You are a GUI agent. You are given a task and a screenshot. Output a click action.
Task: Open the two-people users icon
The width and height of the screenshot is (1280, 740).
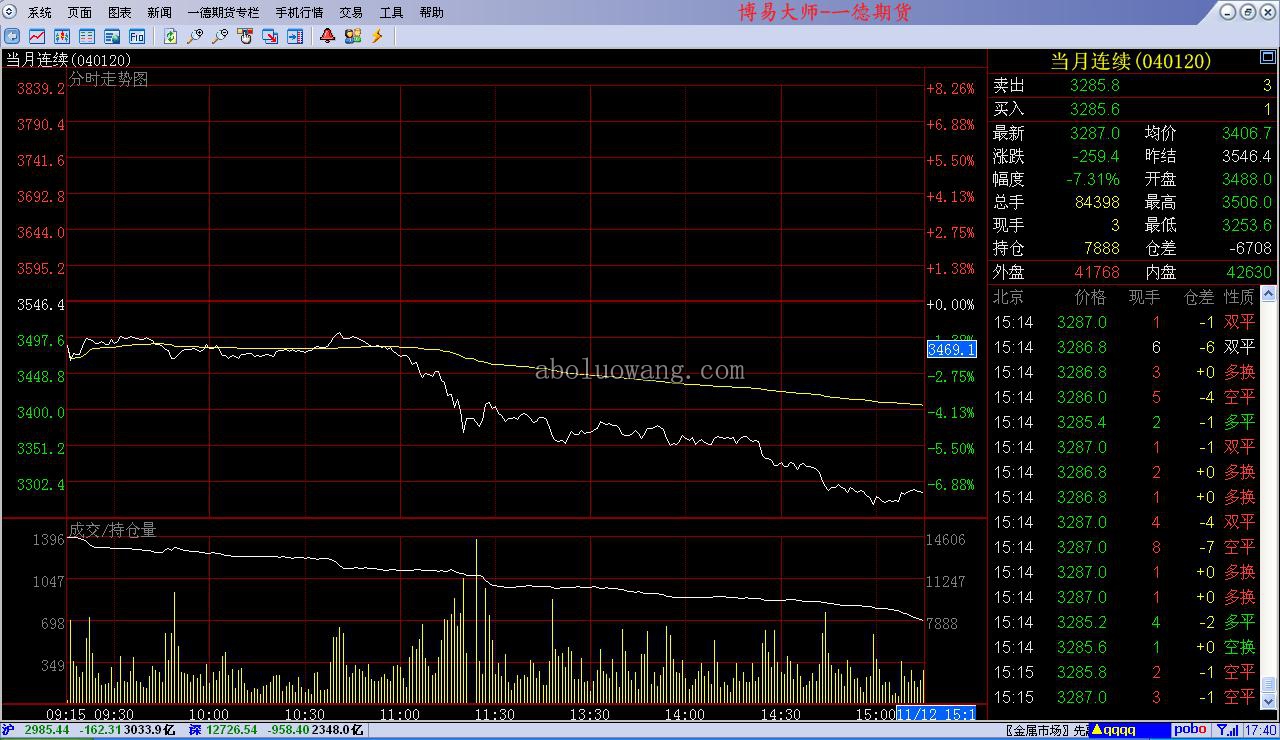pos(353,36)
